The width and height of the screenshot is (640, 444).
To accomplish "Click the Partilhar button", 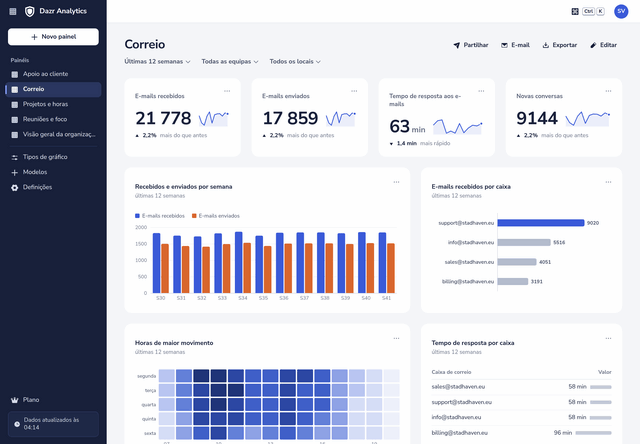I will click(x=471, y=45).
